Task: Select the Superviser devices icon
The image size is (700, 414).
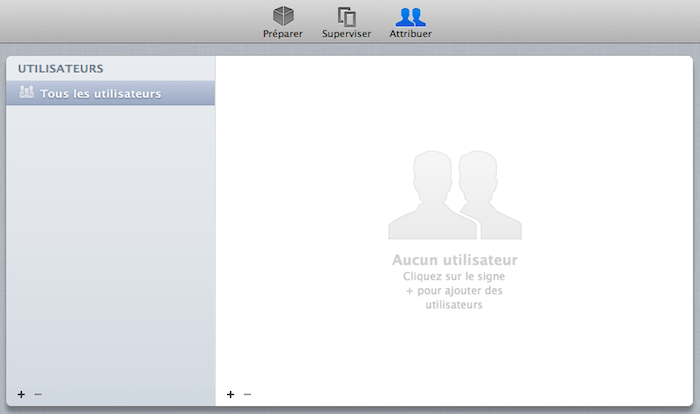Action: (347, 16)
